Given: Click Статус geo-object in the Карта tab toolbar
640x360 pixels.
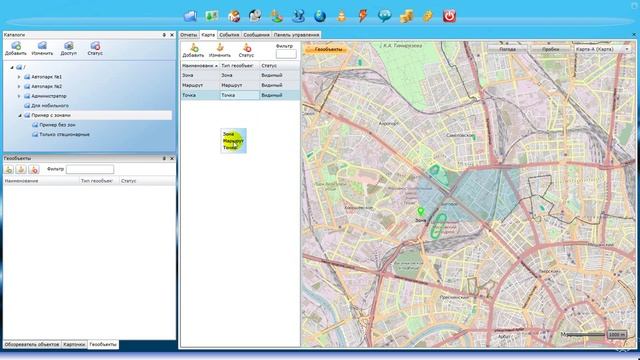Looking at the screenshot, I should (246, 50).
